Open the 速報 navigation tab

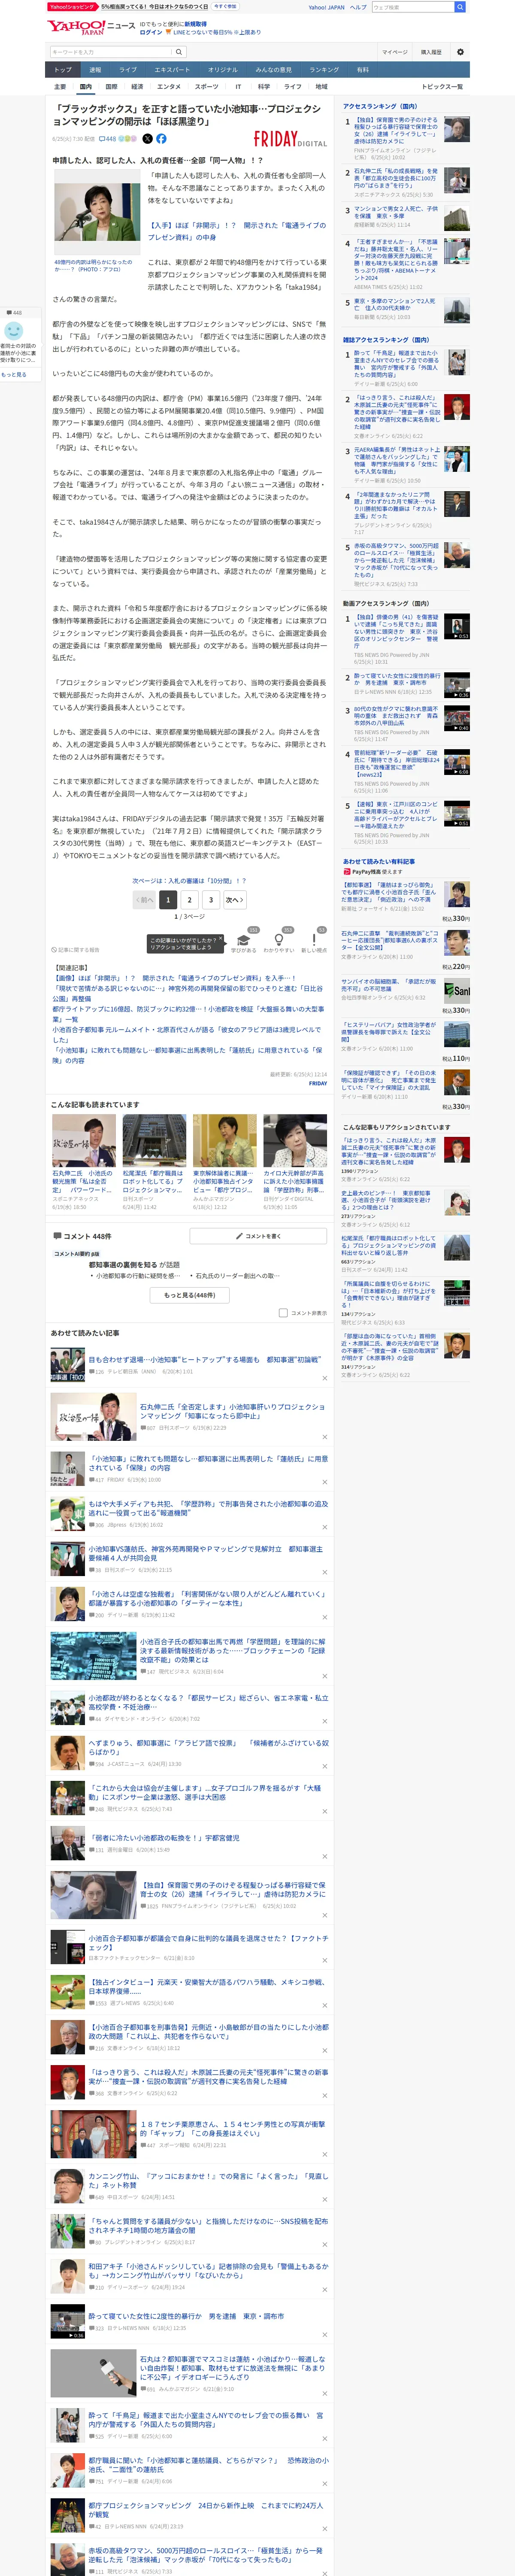point(95,70)
